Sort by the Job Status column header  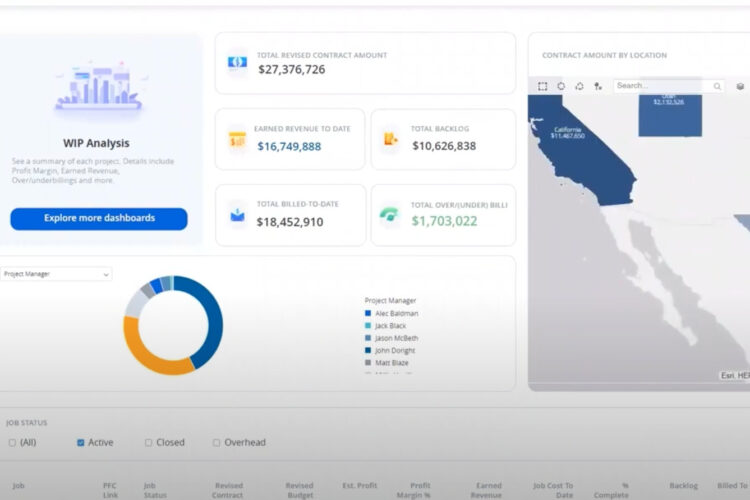(155, 490)
